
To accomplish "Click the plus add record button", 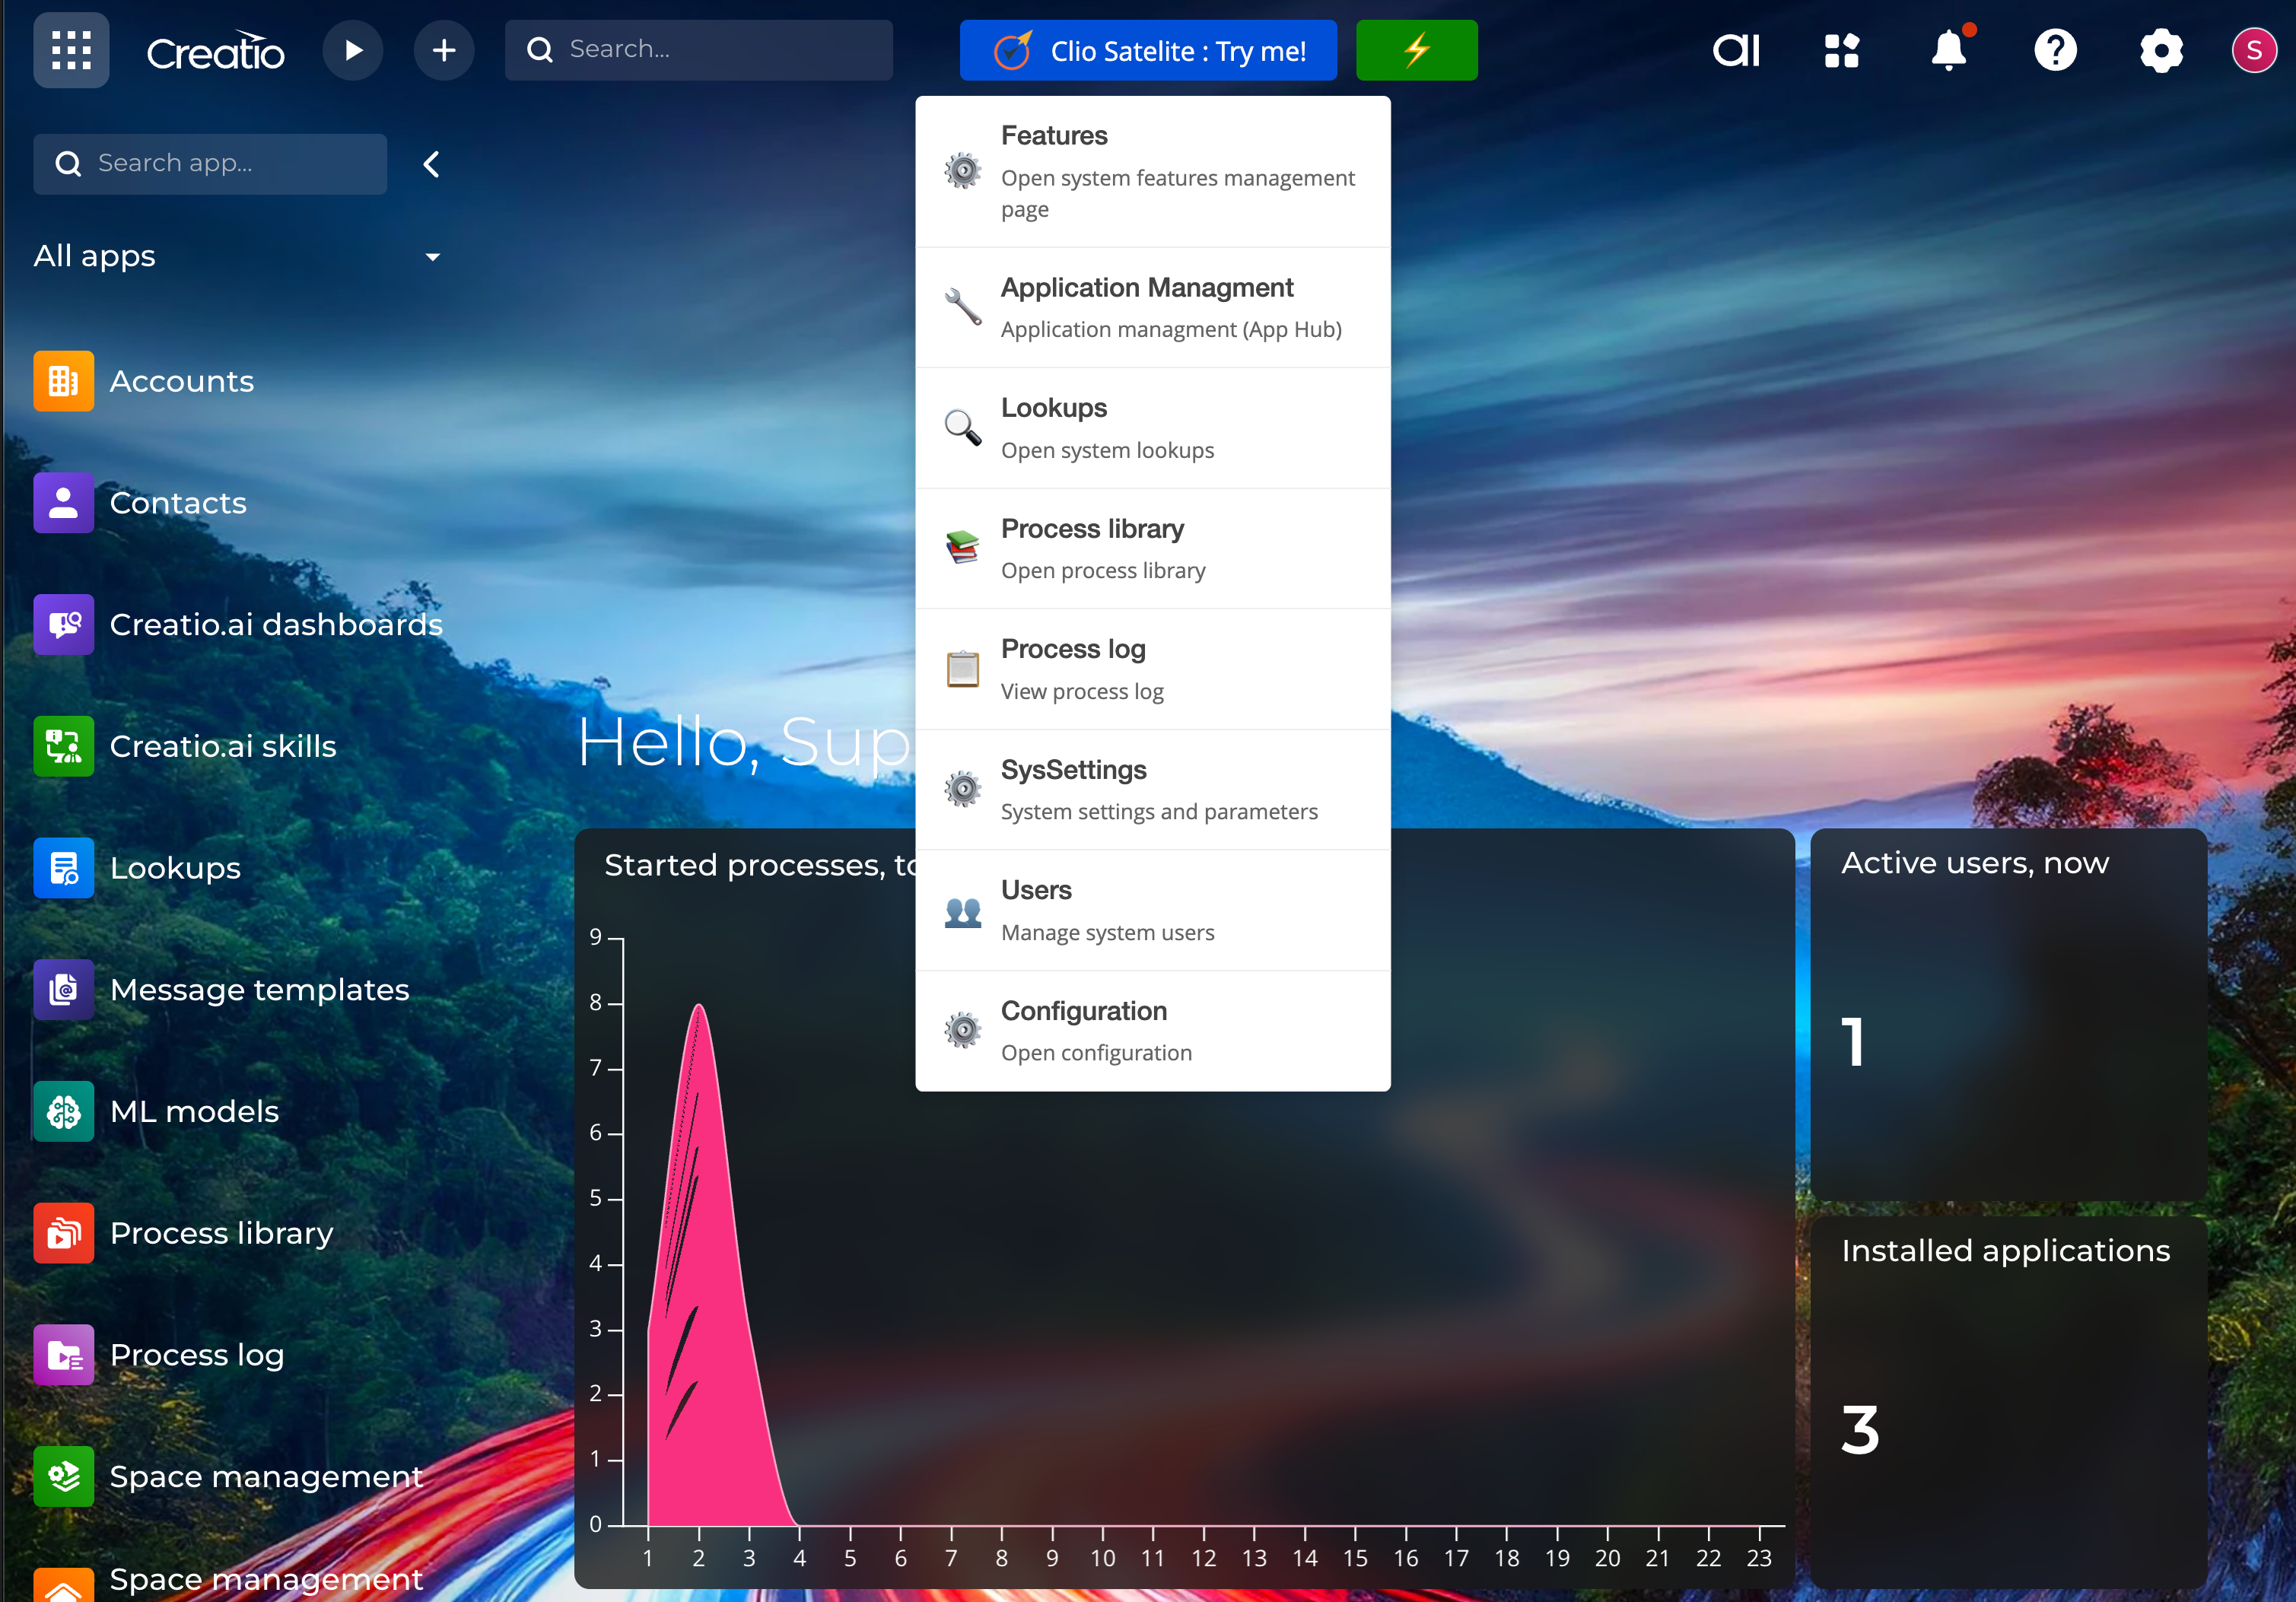I will [444, 50].
